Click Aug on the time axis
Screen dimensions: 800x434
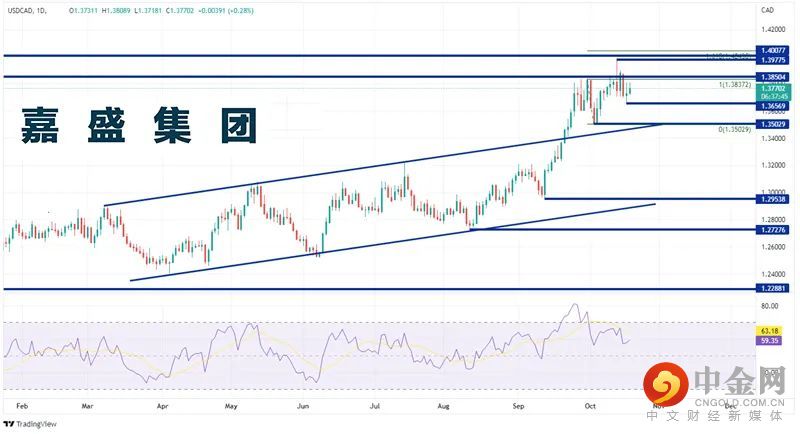point(443,406)
